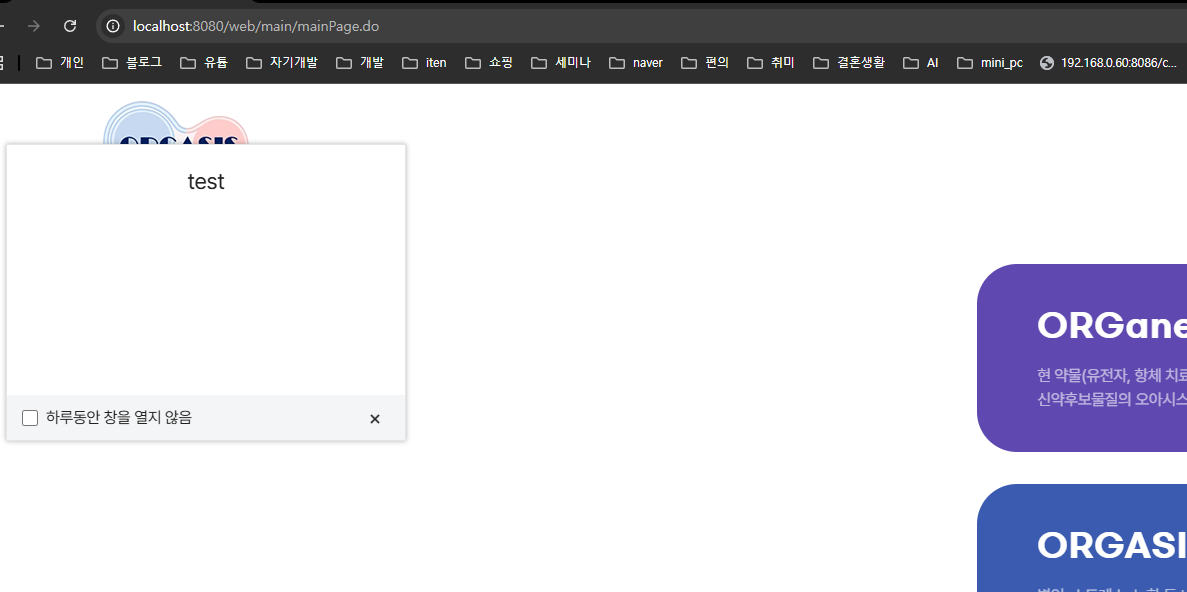Image resolution: width=1187 pixels, height=592 pixels.
Task: Open the iten bookmark folder
Action: [x=424, y=63]
